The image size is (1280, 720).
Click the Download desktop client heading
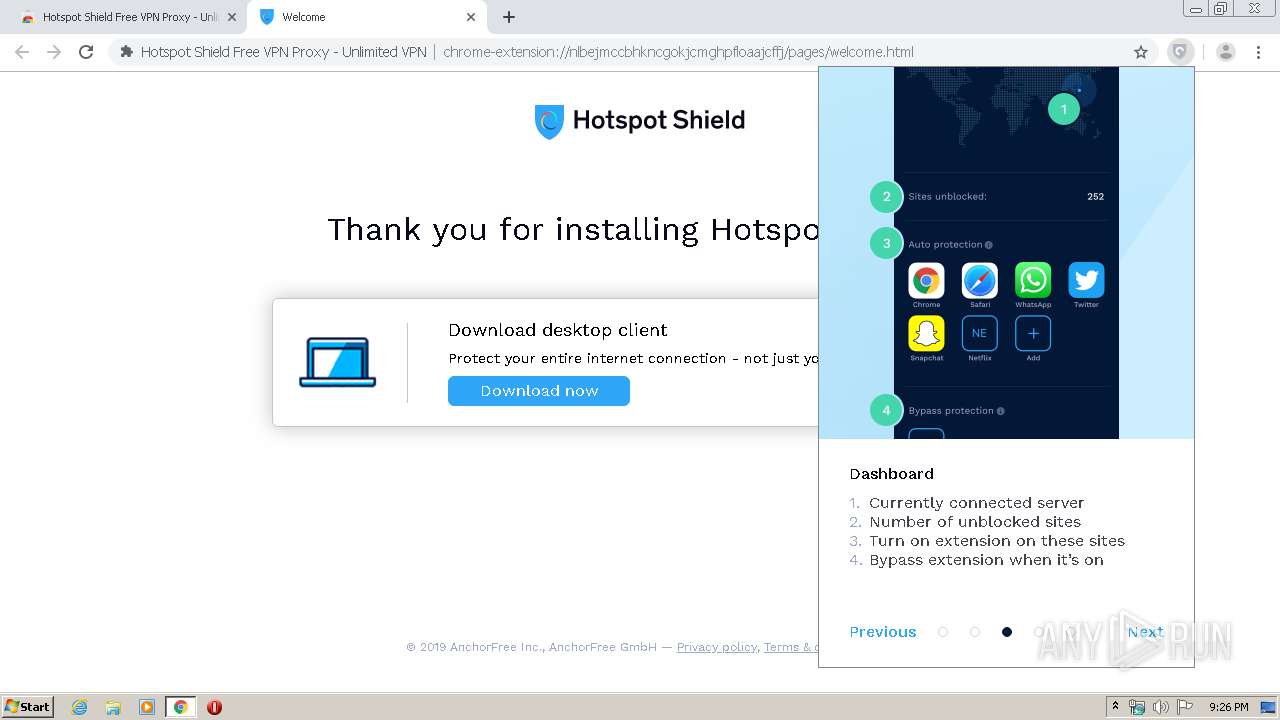click(558, 330)
